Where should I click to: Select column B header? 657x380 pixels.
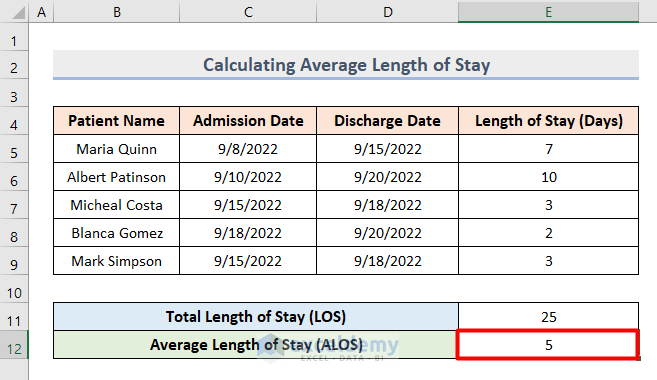(x=116, y=12)
